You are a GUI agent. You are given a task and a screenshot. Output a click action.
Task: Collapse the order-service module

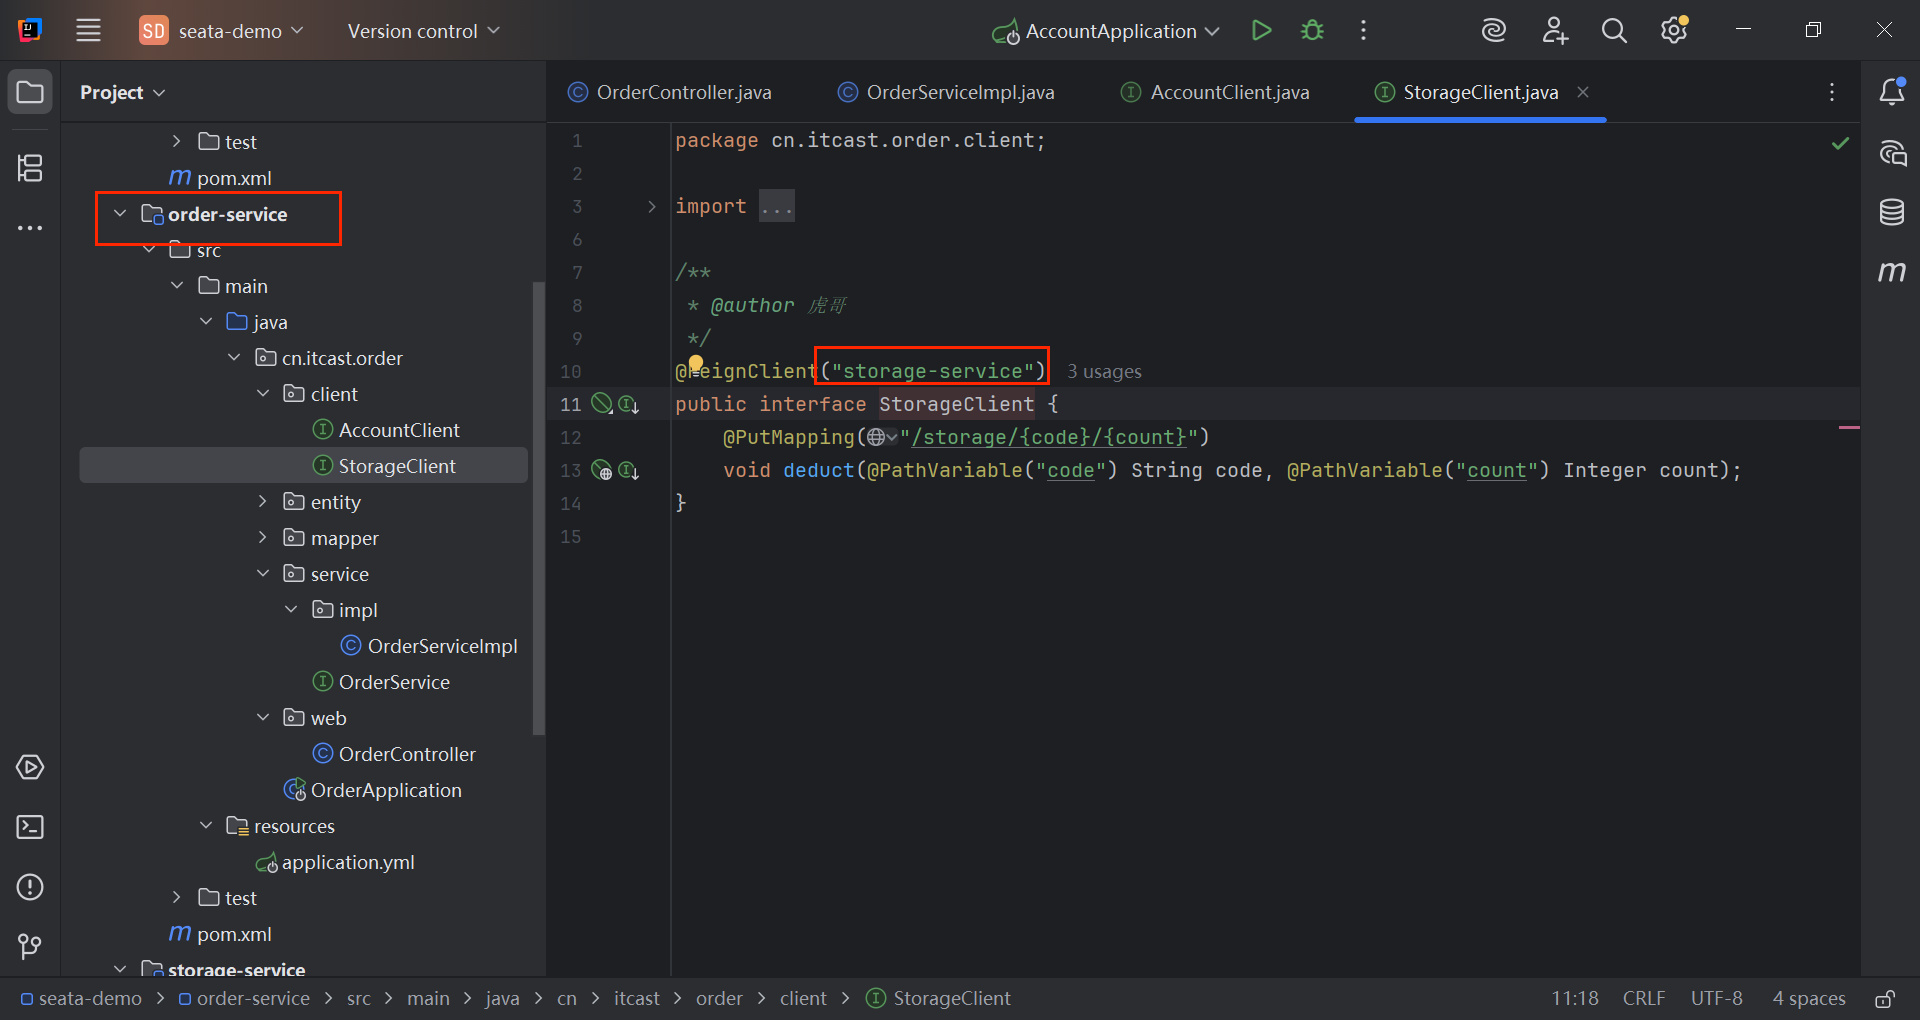pos(120,214)
